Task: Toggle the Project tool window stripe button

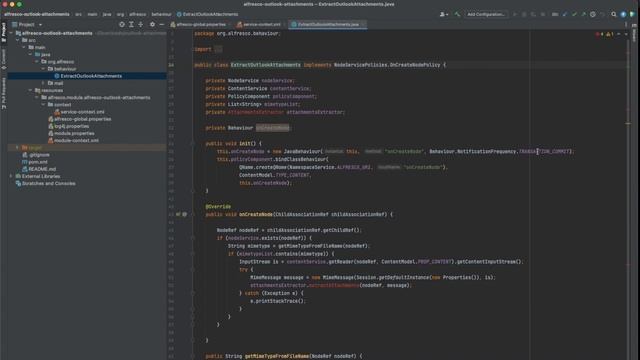Action: (x=4, y=32)
